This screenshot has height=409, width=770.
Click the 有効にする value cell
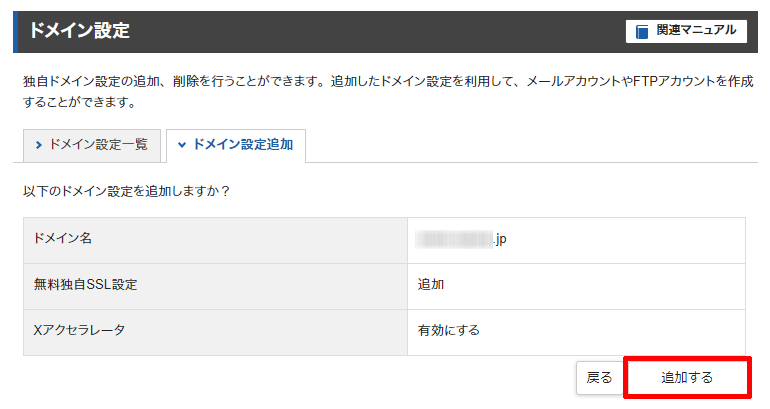(x=576, y=332)
